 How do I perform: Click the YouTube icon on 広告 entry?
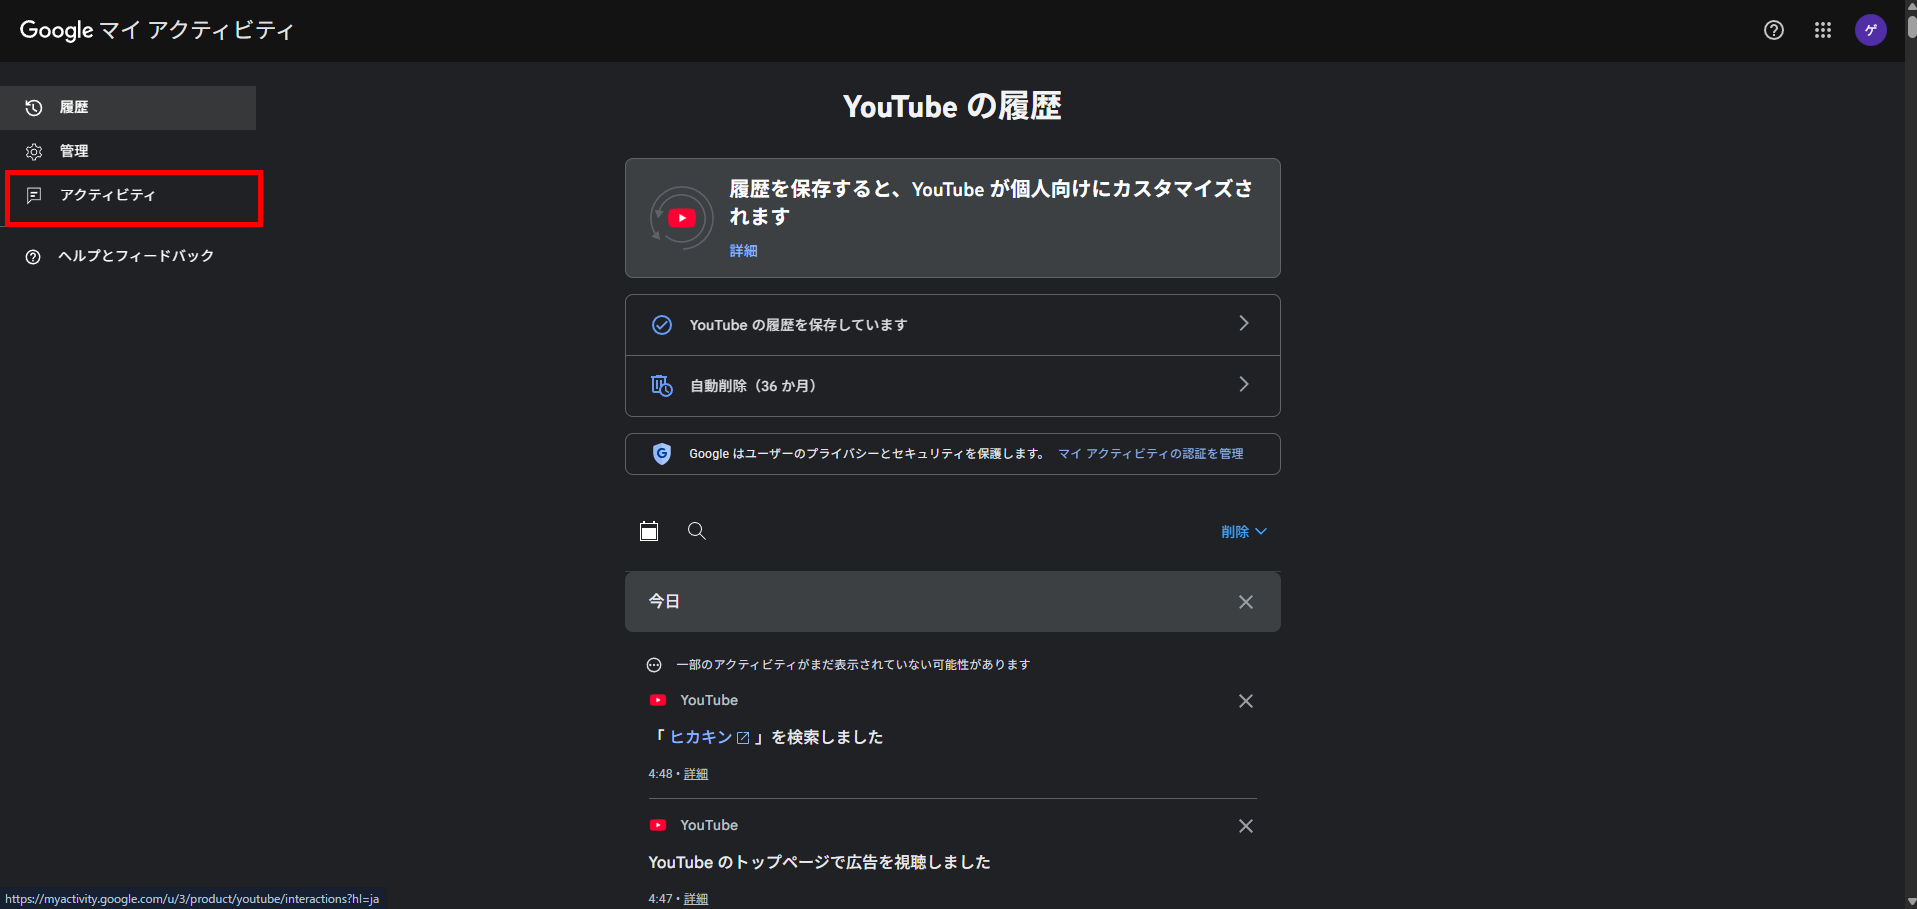coord(658,825)
